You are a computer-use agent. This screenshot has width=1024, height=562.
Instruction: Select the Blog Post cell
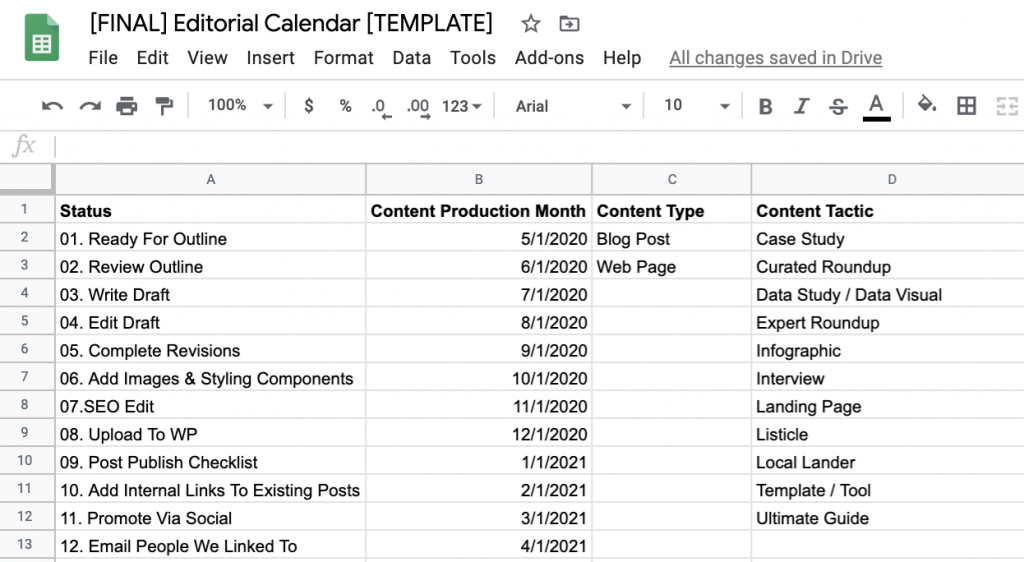tap(672, 238)
